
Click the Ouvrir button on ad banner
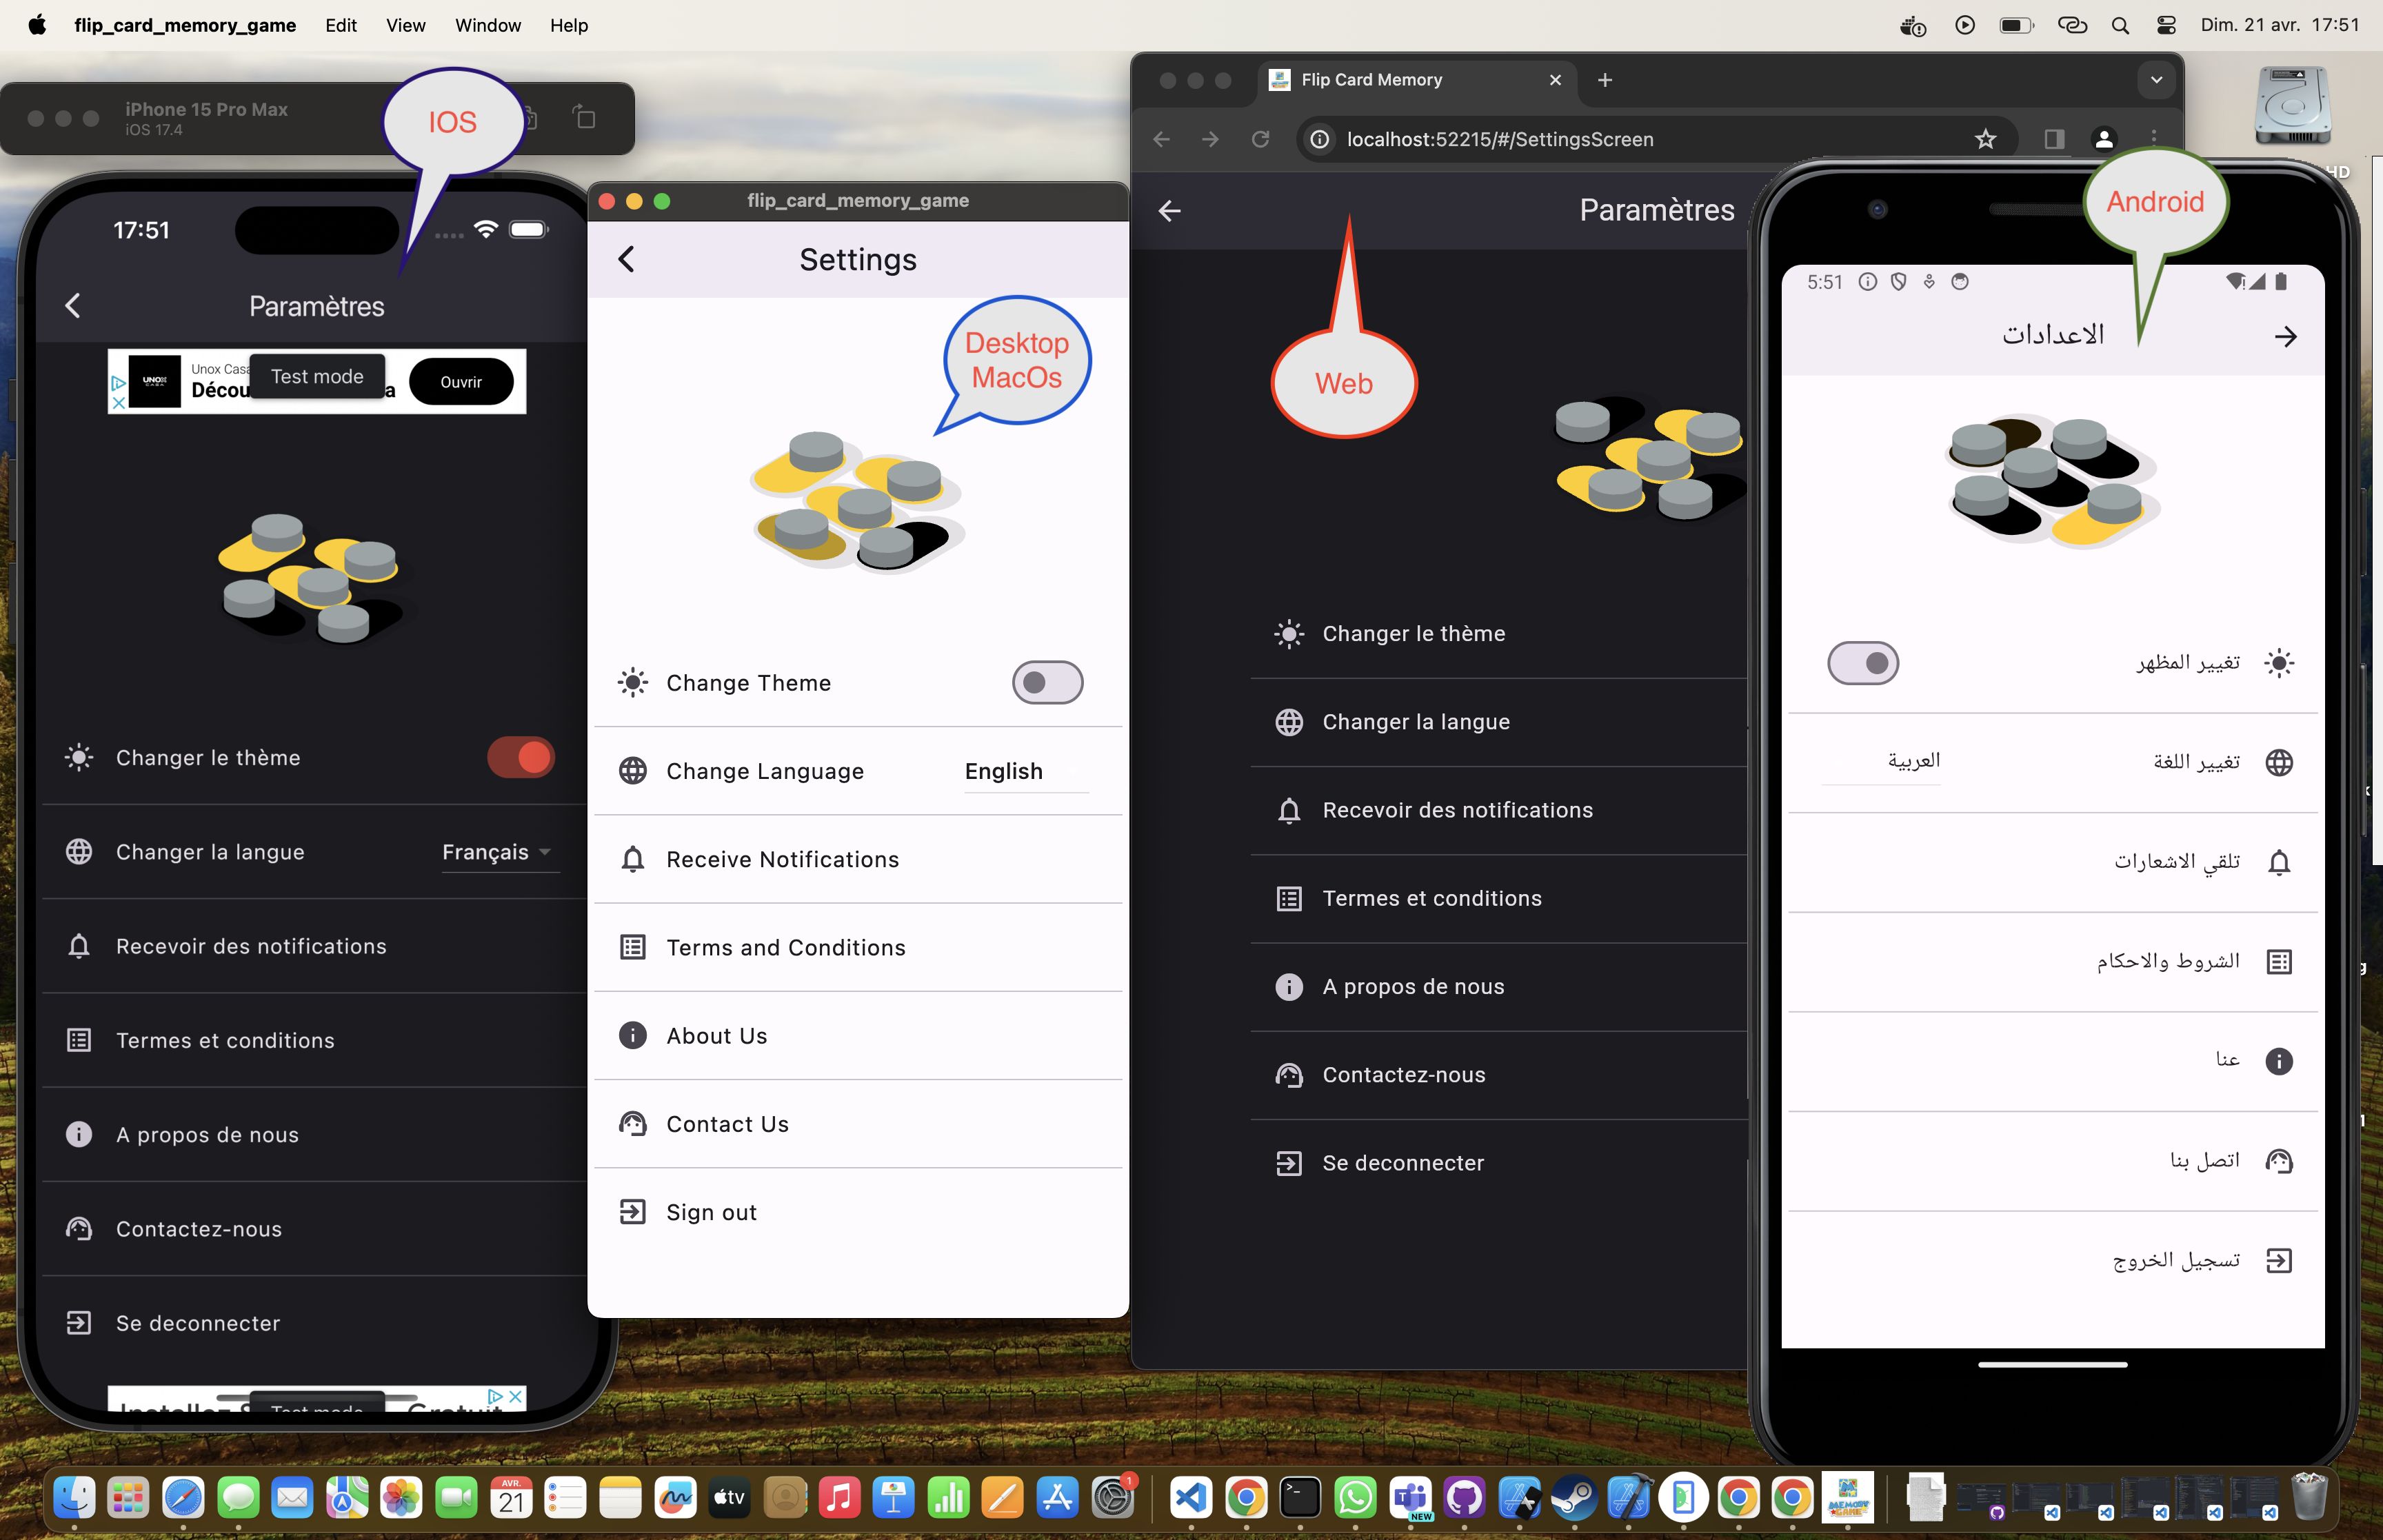[461, 382]
